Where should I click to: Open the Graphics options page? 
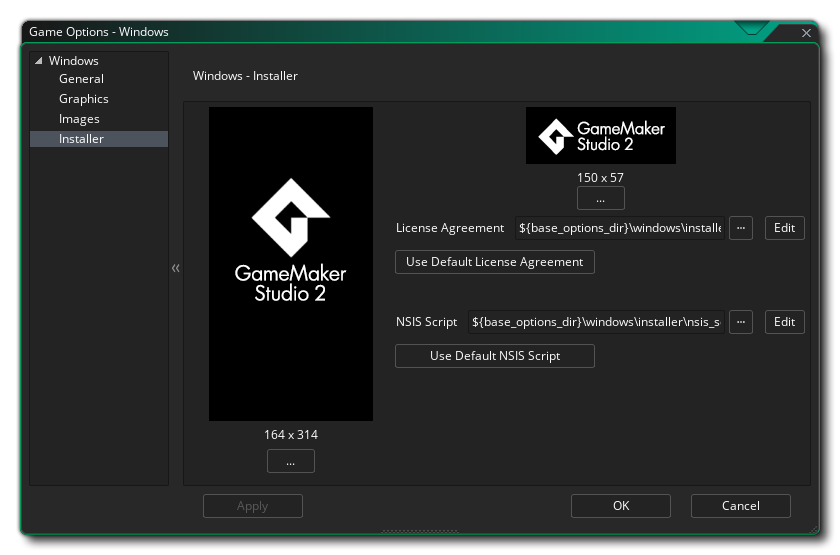(x=84, y=99)
